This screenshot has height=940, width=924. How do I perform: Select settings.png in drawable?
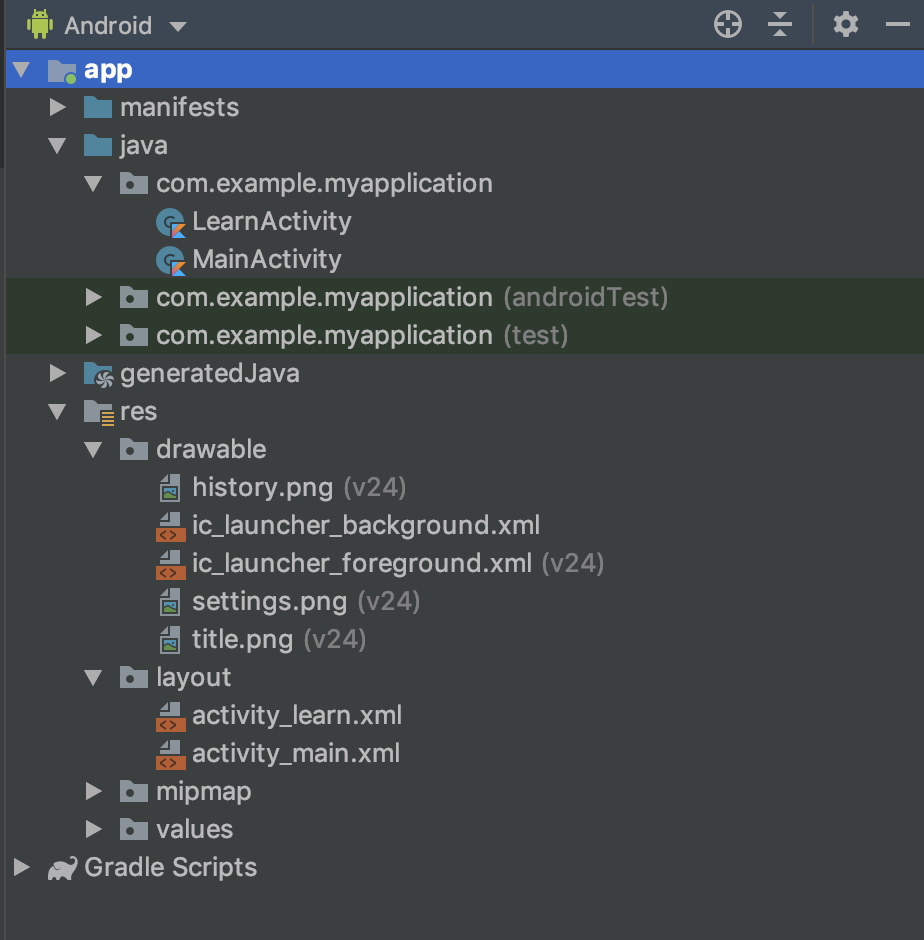tap(269, 602)
